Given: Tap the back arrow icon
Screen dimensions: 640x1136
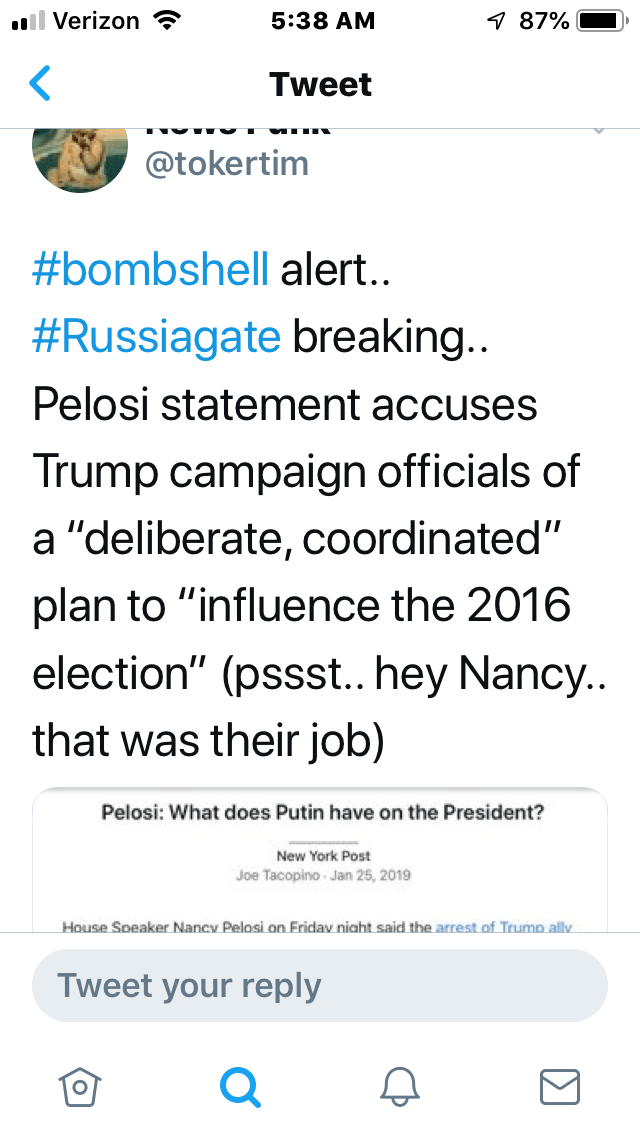Looking at the screenshot, I should [x=40, y=84].
